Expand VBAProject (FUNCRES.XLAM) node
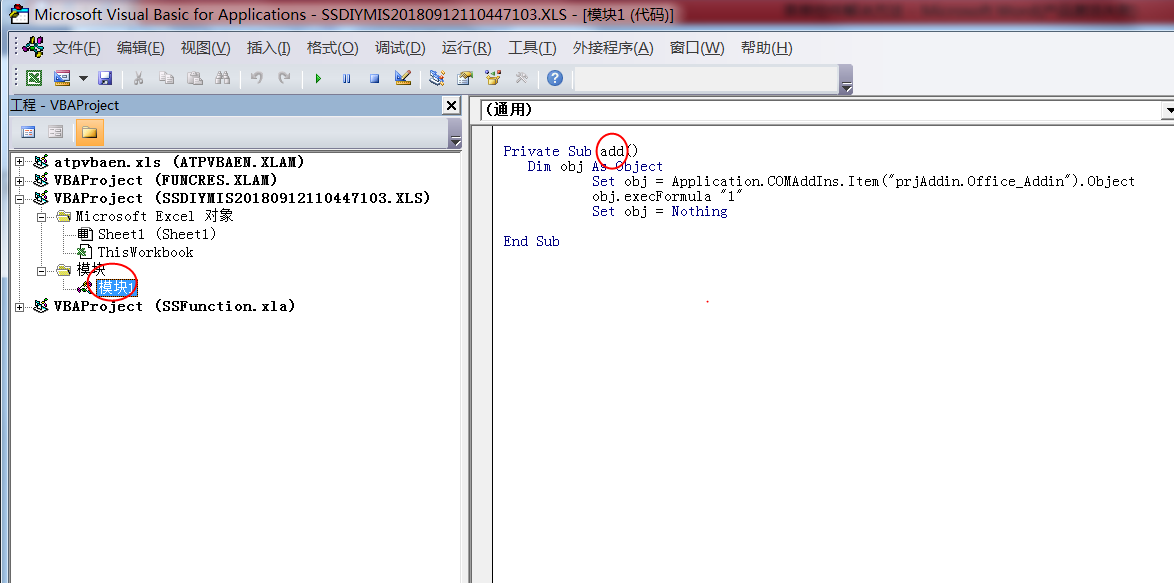 pyautogui.click(x=19, y=180)
